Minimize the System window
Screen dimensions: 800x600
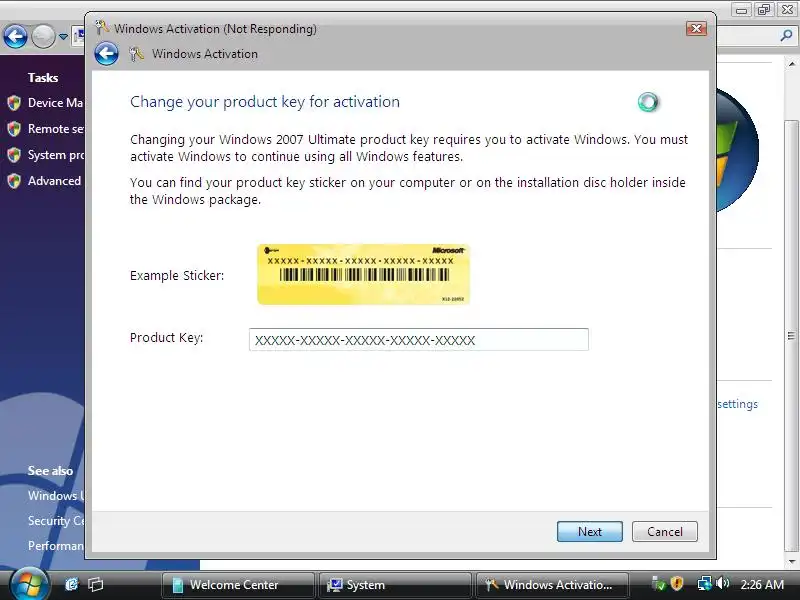742,10
